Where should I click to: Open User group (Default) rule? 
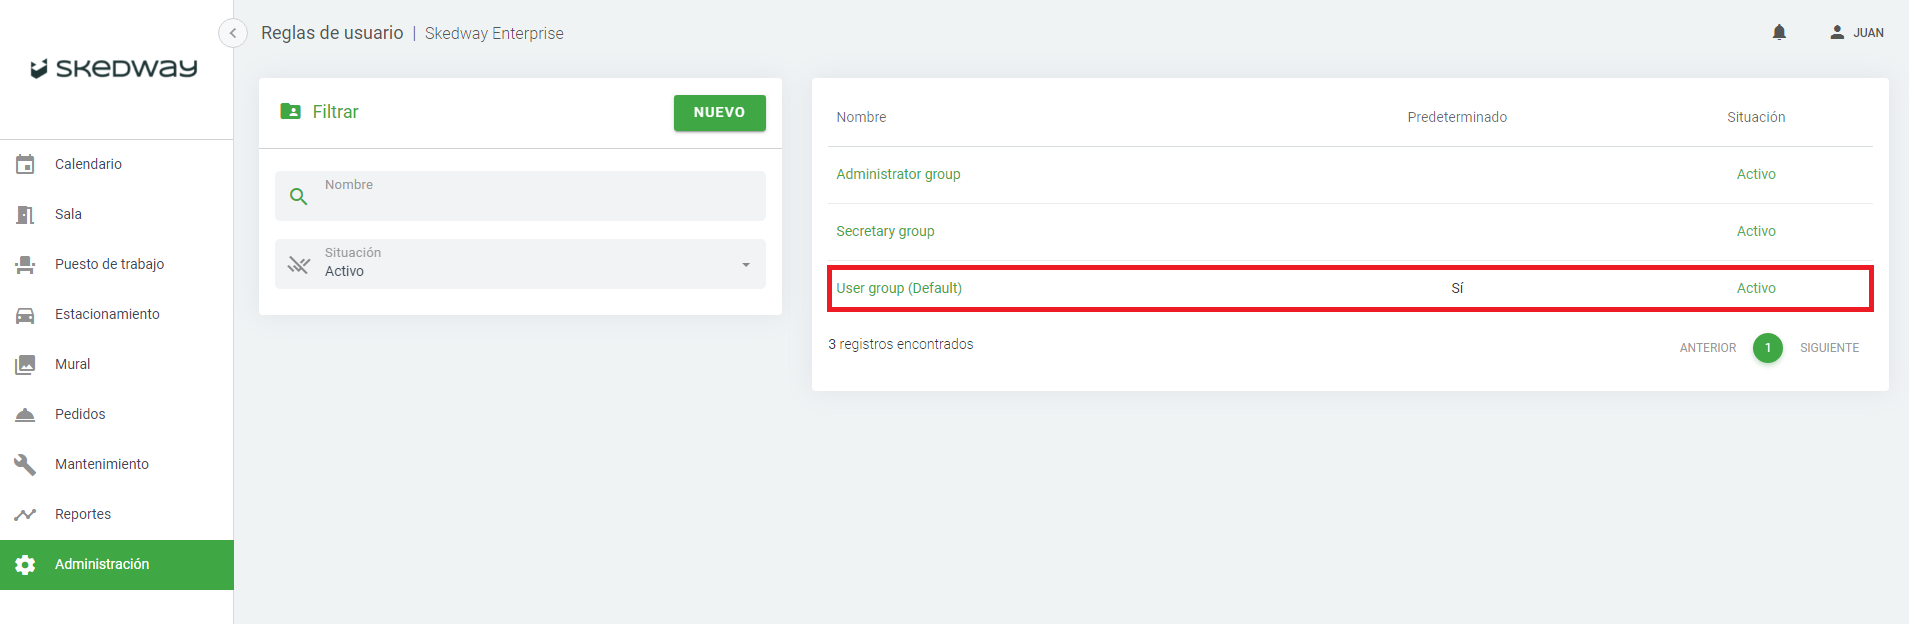pos(899,288)
